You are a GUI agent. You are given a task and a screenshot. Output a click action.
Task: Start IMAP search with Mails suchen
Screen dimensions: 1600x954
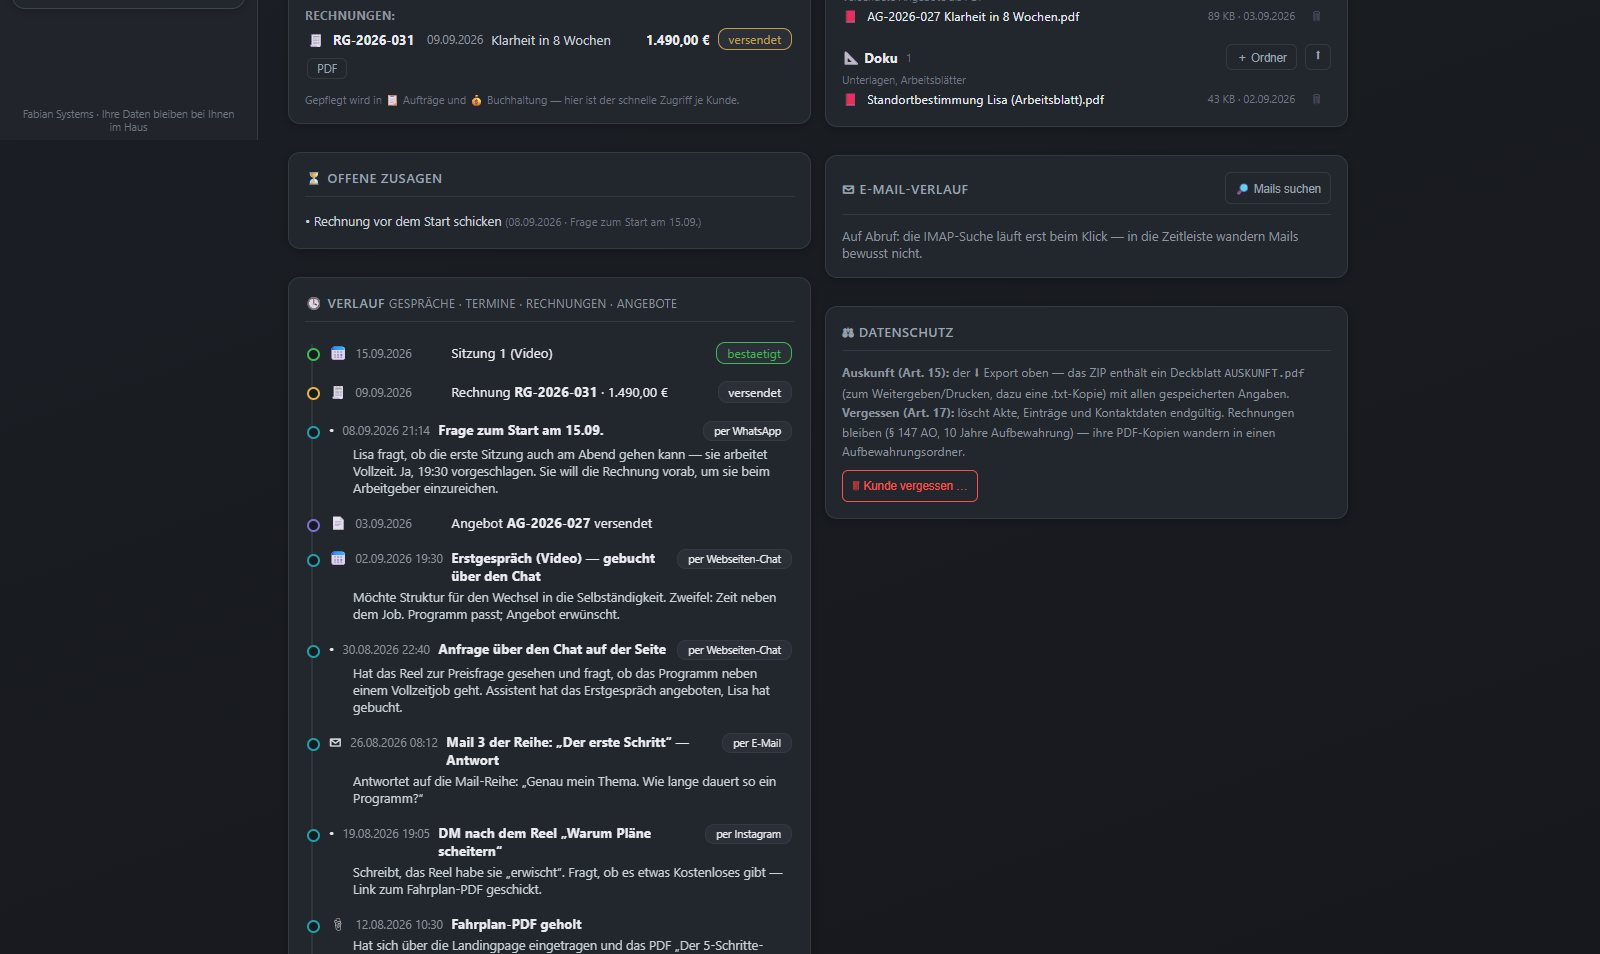1278,188
